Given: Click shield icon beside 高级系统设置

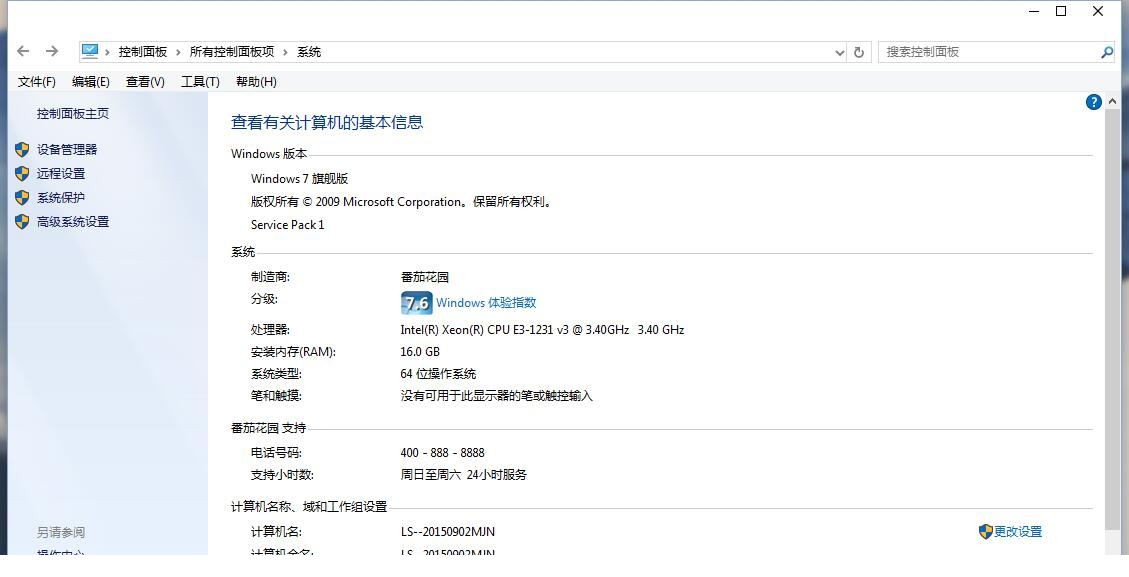Looking at the screenshot, I should point(22,222).
